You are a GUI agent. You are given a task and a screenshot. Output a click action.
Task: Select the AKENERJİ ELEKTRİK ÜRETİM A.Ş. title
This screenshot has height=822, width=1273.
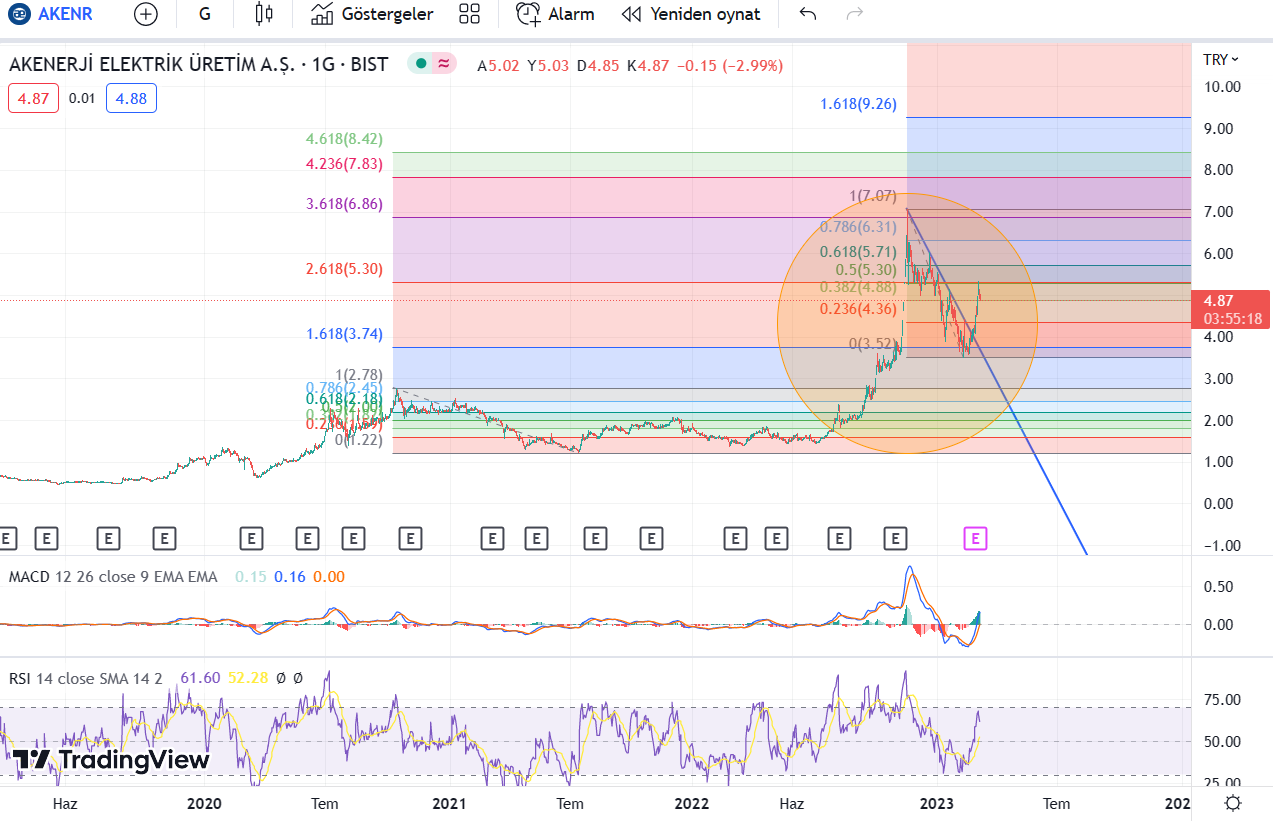point(152,65)
